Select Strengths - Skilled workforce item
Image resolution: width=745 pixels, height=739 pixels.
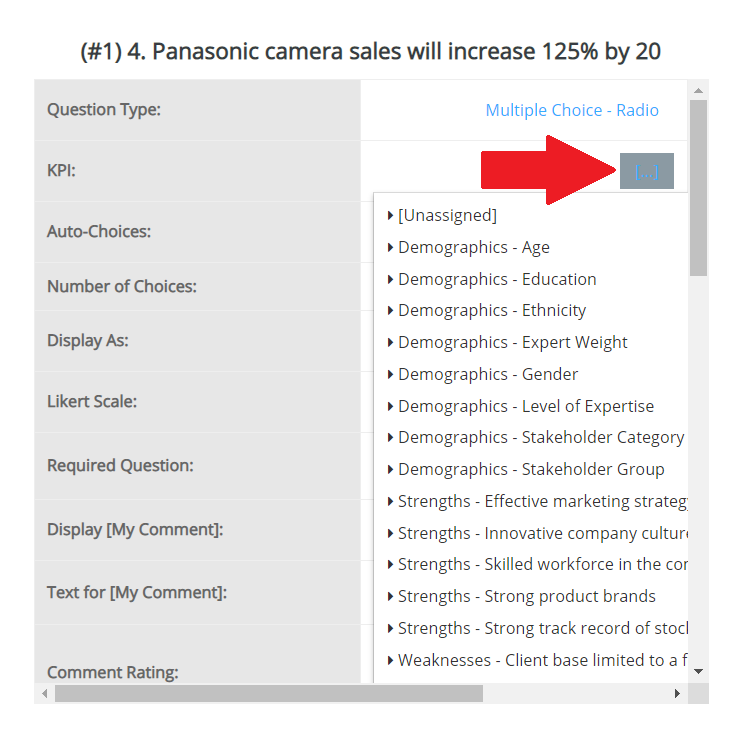tap(540, 564)
